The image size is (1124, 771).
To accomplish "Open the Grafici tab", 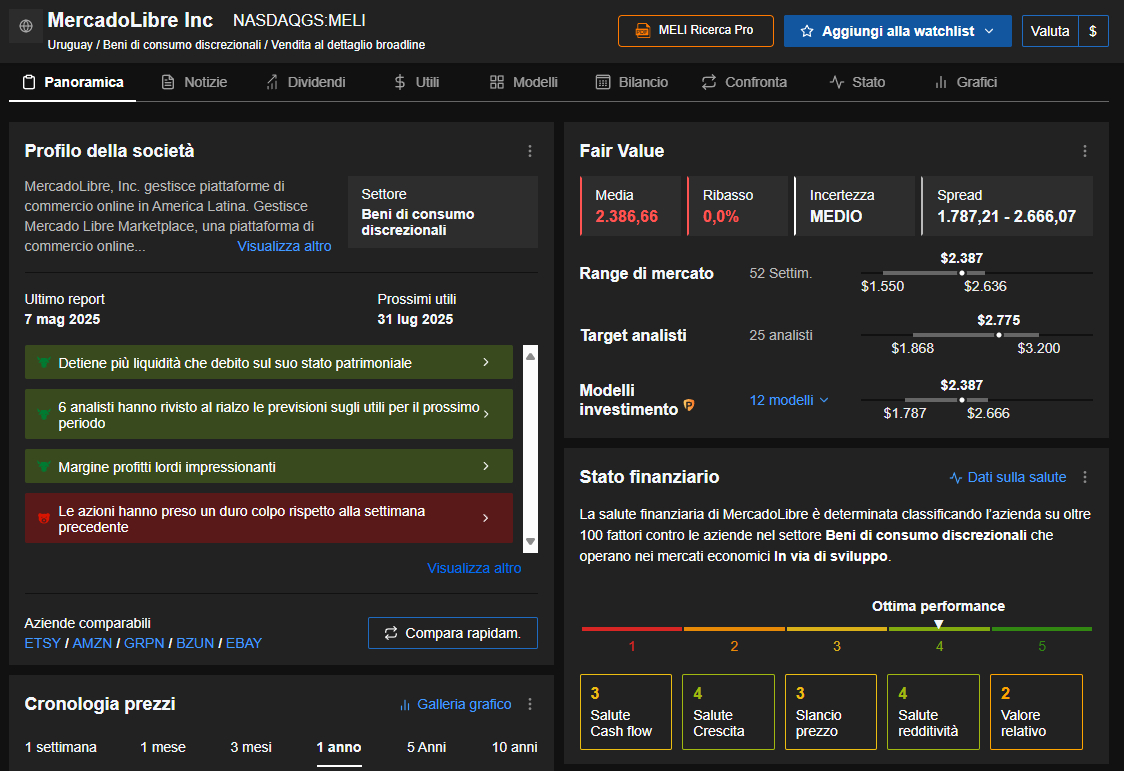I will pyautogui.click(x=966, y=82).
